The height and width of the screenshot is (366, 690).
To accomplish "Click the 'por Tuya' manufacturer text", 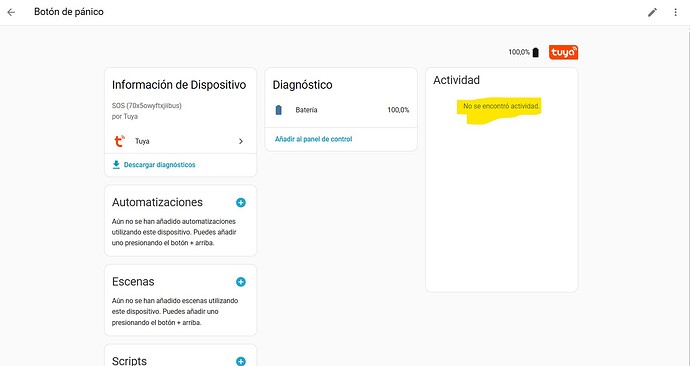I will point(125,117).
